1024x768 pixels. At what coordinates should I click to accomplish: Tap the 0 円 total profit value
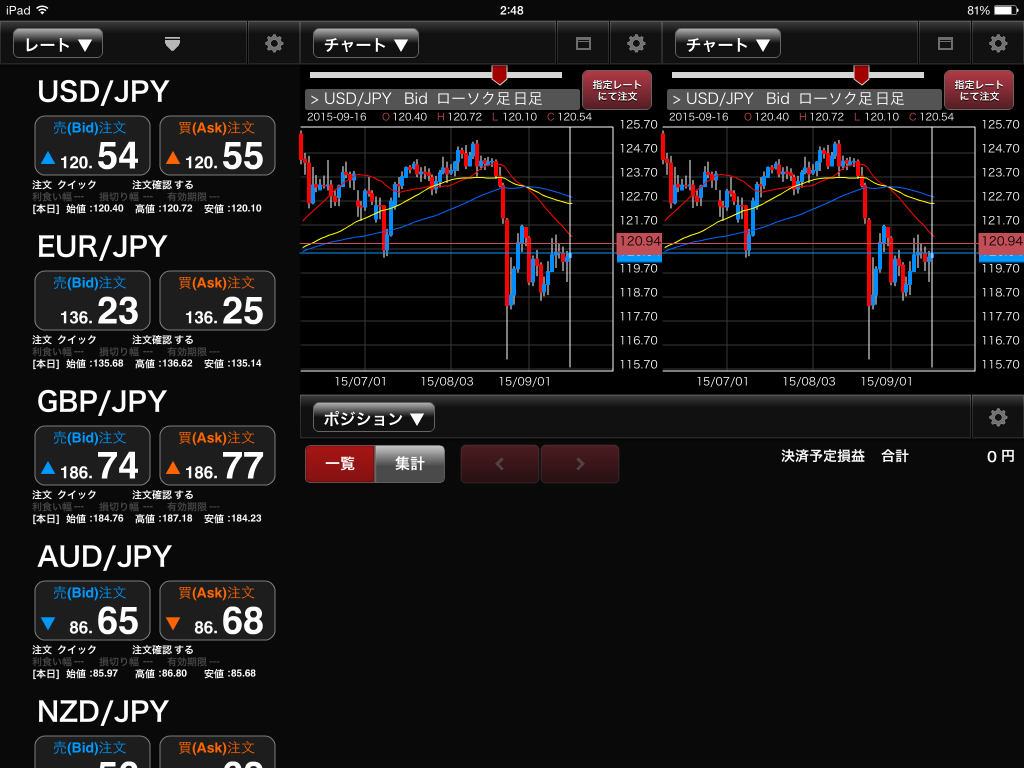point(1000,456)
